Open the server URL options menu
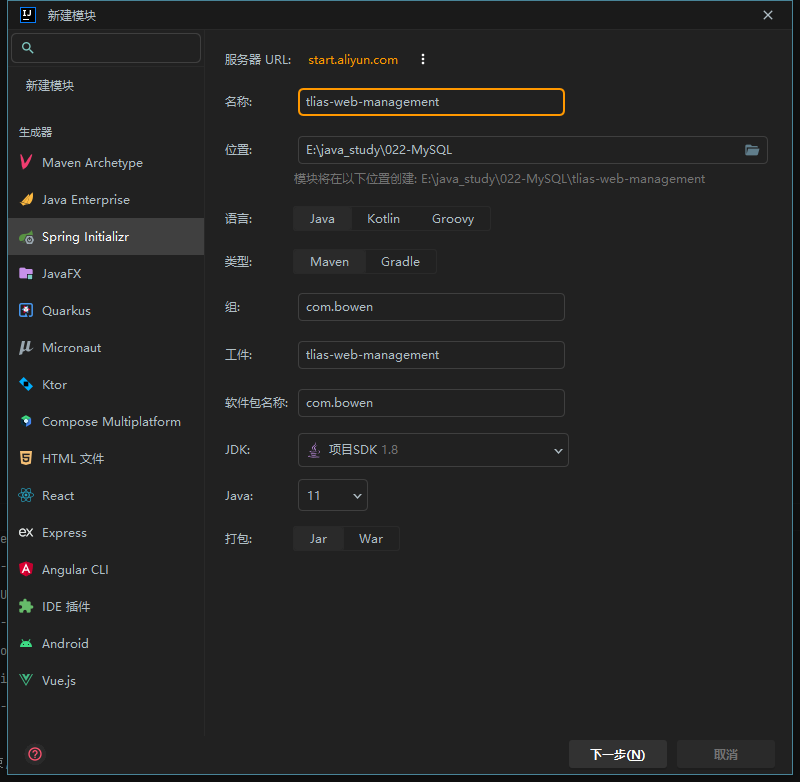The height and width of the screenshot is (782, 800). 422,59
